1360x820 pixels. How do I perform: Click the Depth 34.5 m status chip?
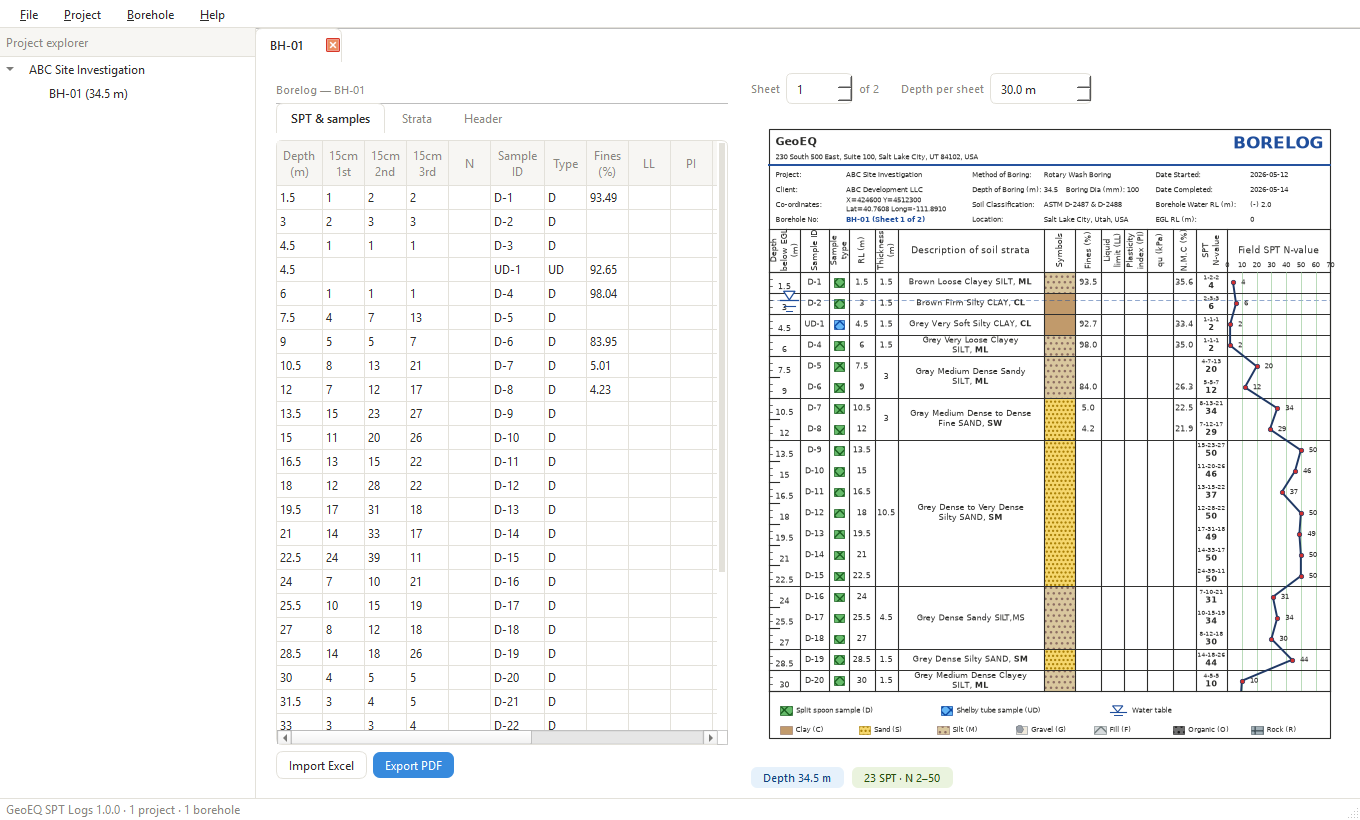[797, 778]
